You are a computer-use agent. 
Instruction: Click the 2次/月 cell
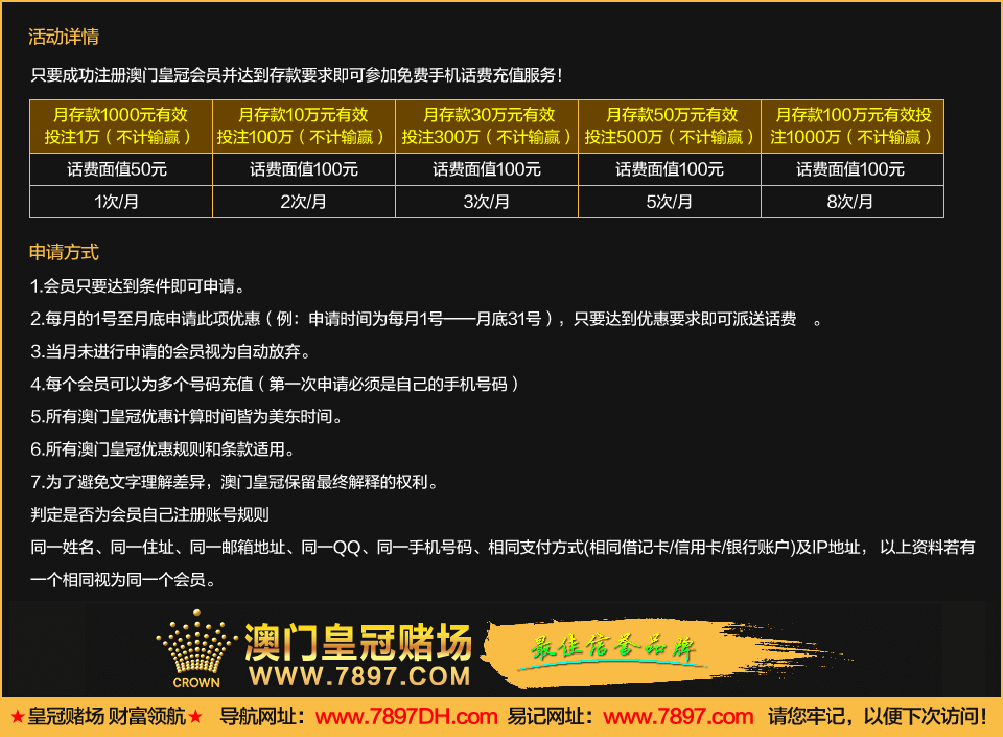click(x=304, y=202)
